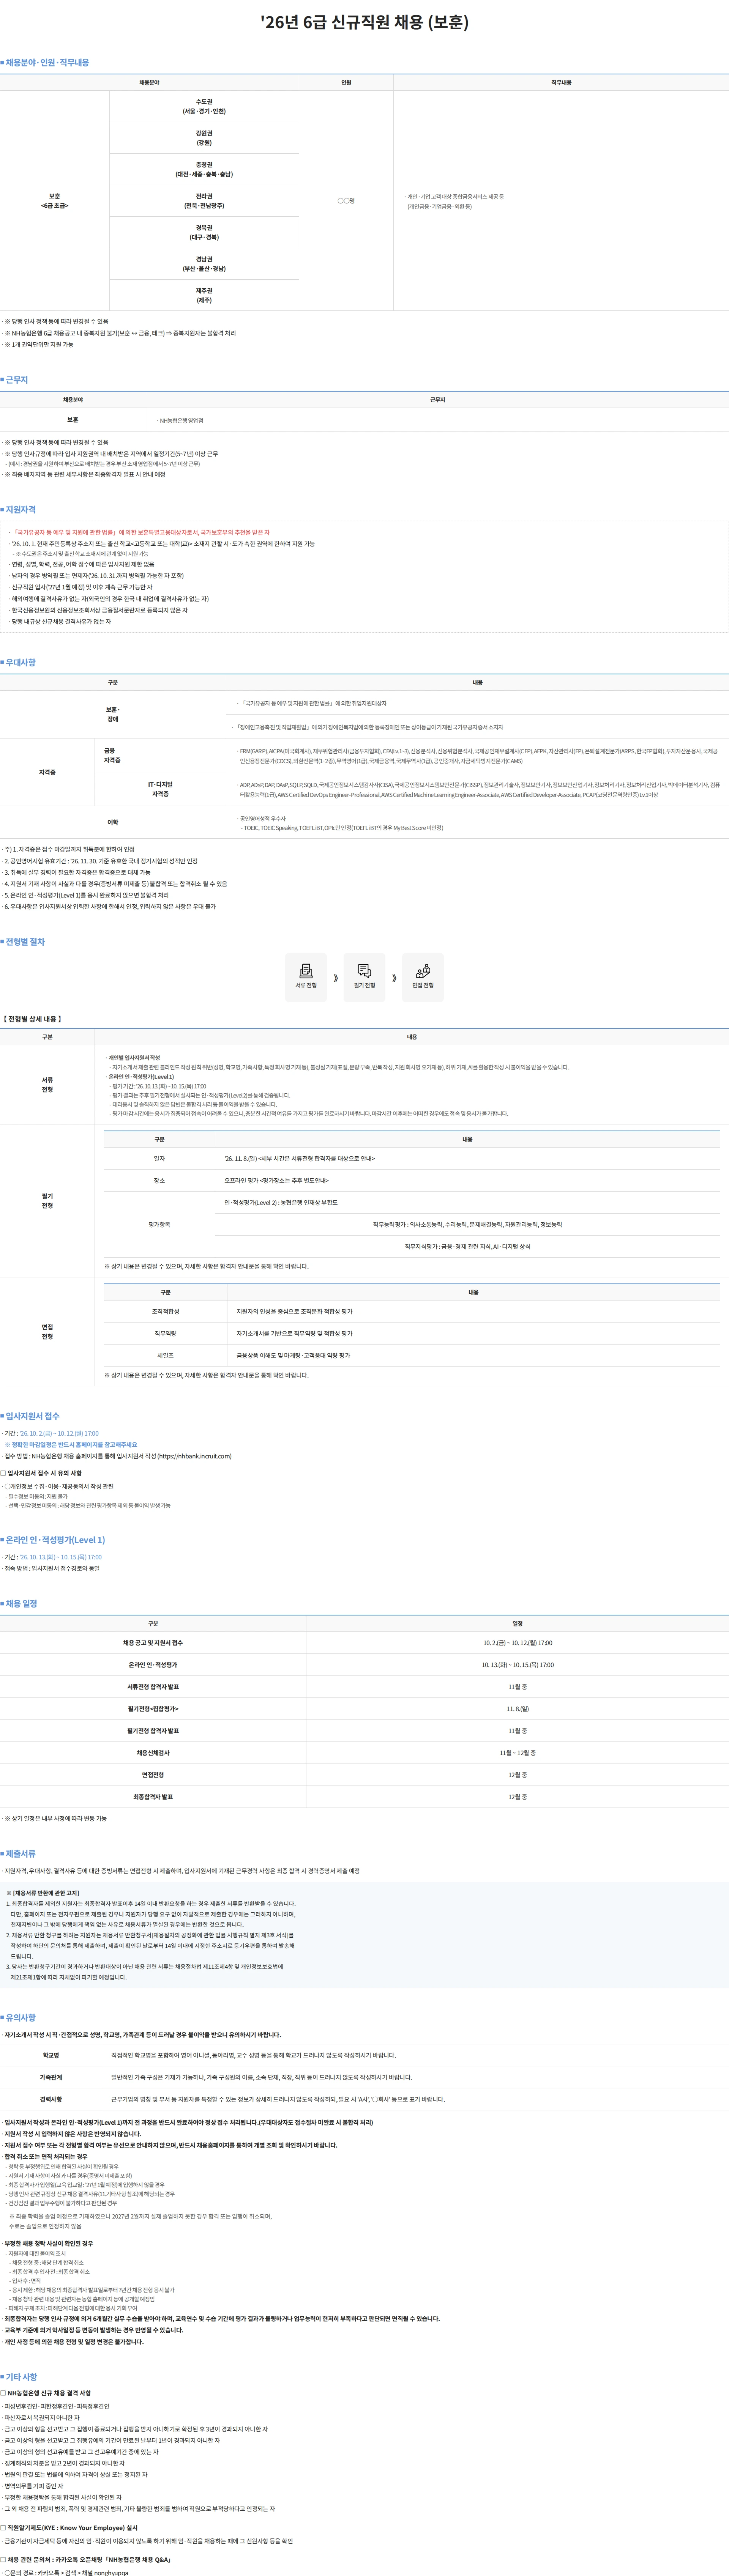Click the 채용신체검사 schedule row
This screenshot has height=2576, width=729.
click(x=364, y=1753)
